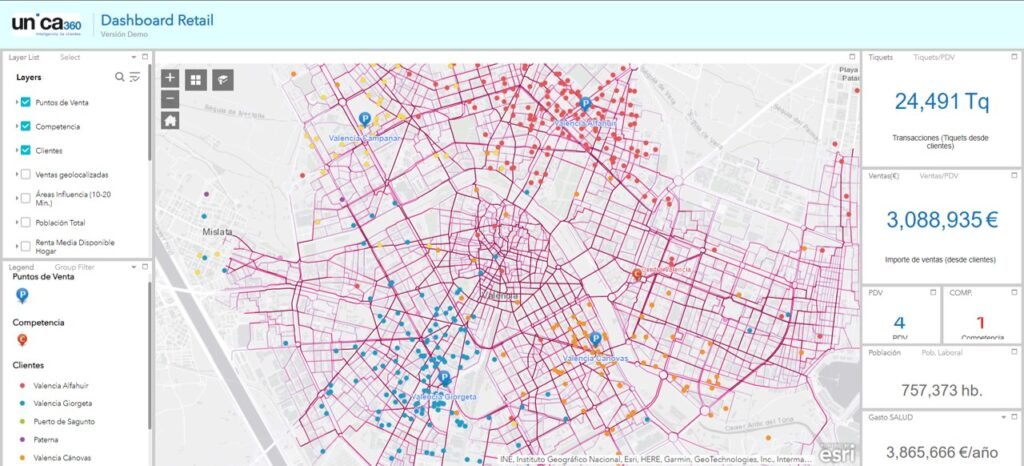1024x466 pixels.
Task: Open the Gasto SALUD dropdown arrow
Action: tap(1004, 417)
